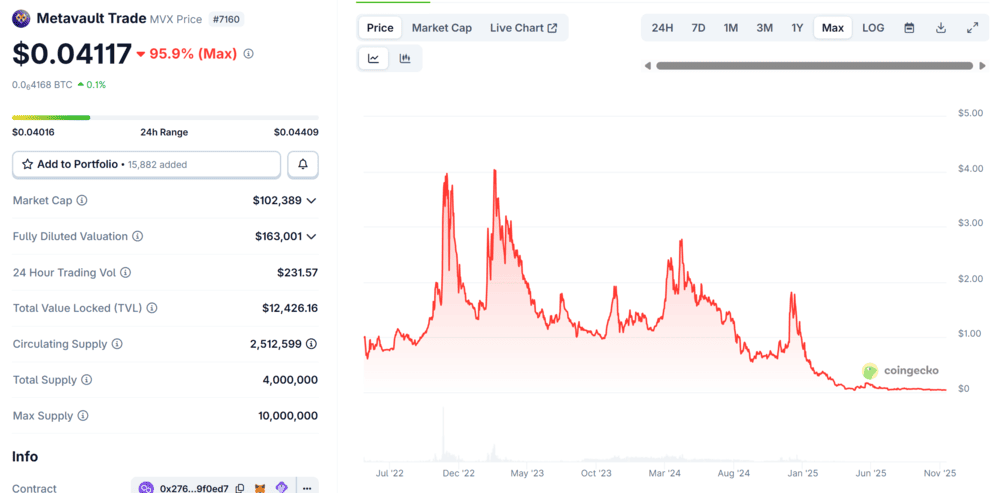Click the chain icon beside contract address

(146, 489)
